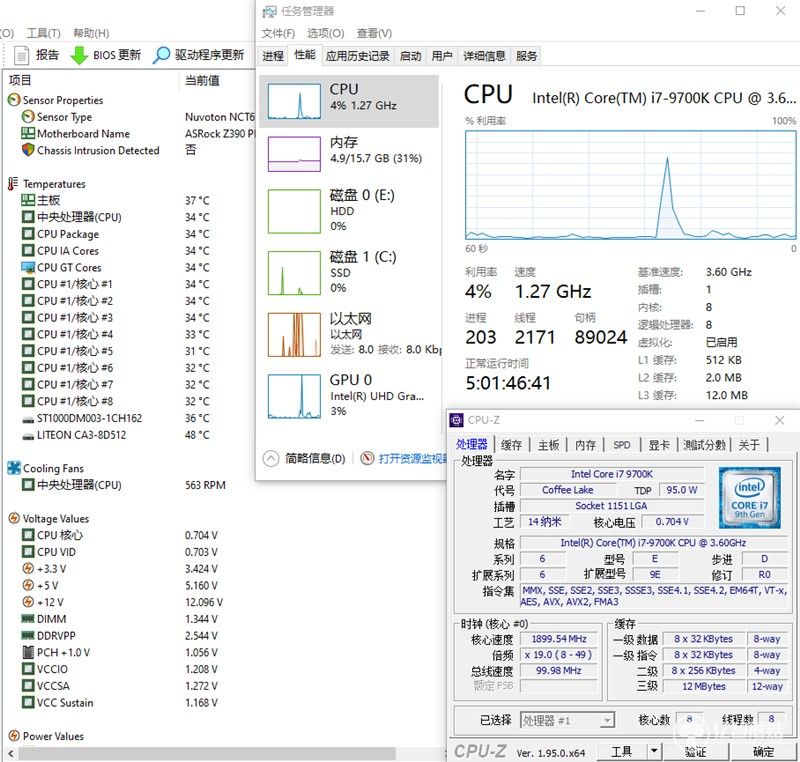Switch to the 关于 tab in CPU-Z
Screen dimensions: 800x762
[x=749, y=445]
